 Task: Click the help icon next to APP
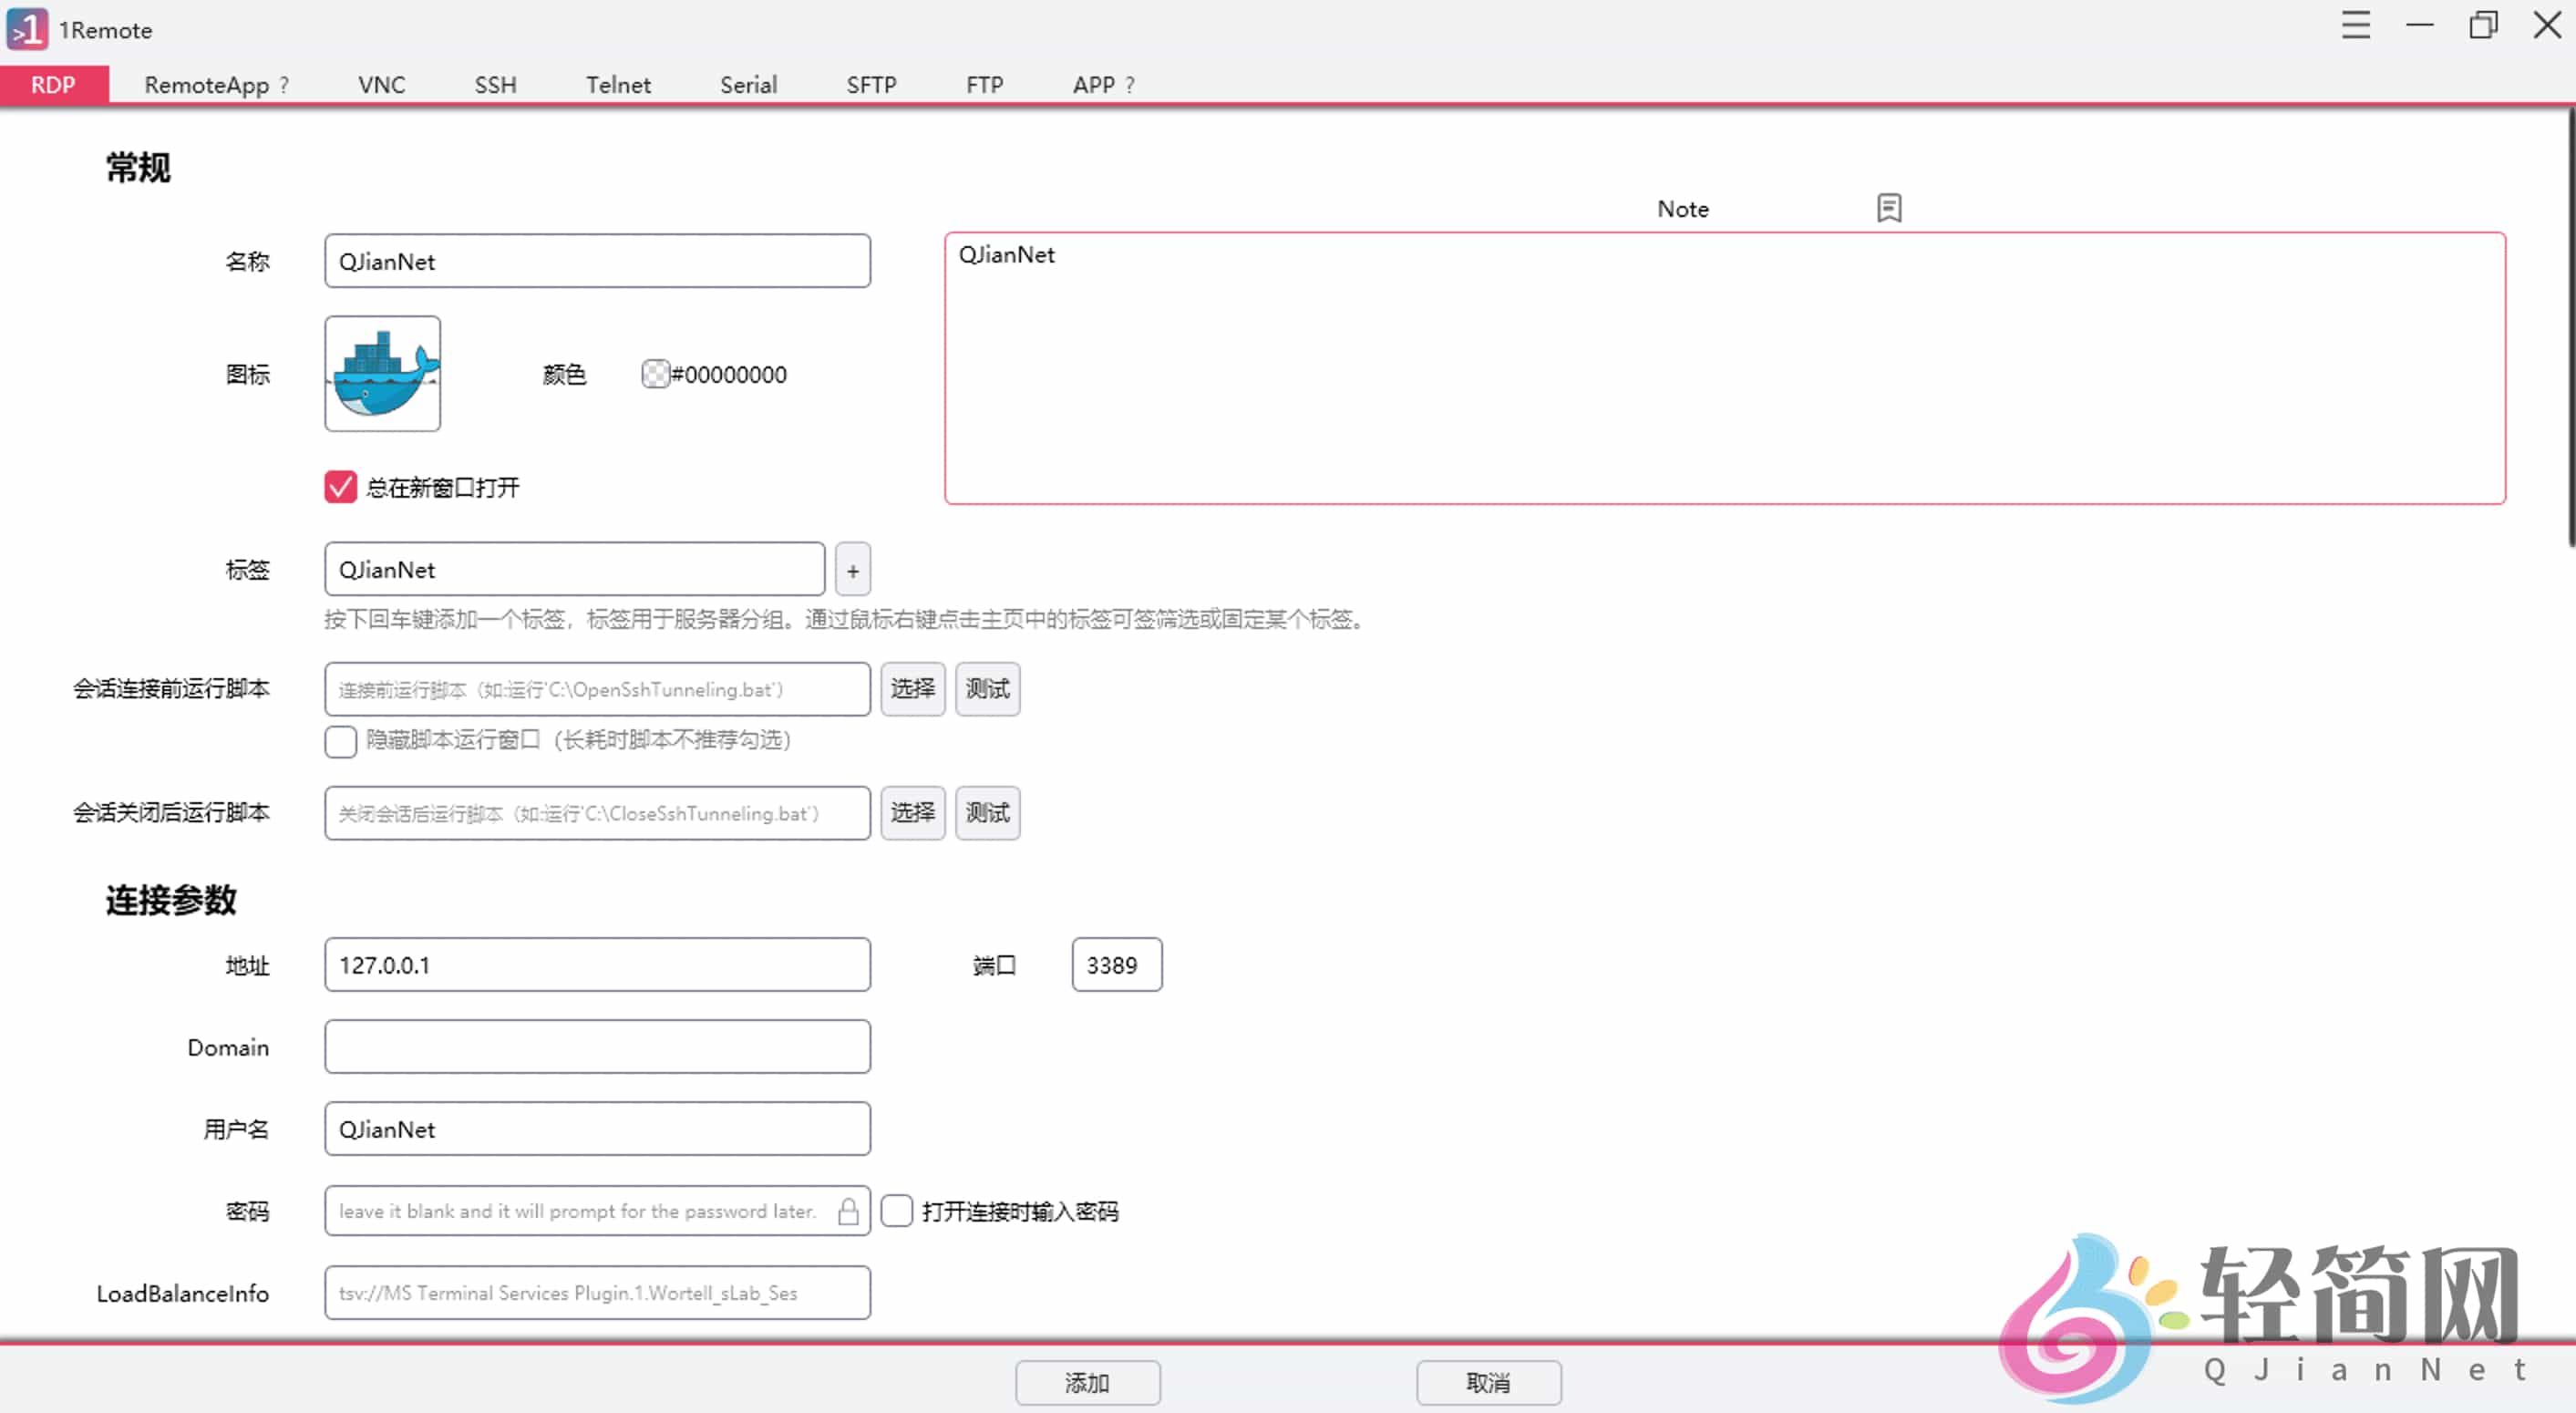[x=1130, y=84]
